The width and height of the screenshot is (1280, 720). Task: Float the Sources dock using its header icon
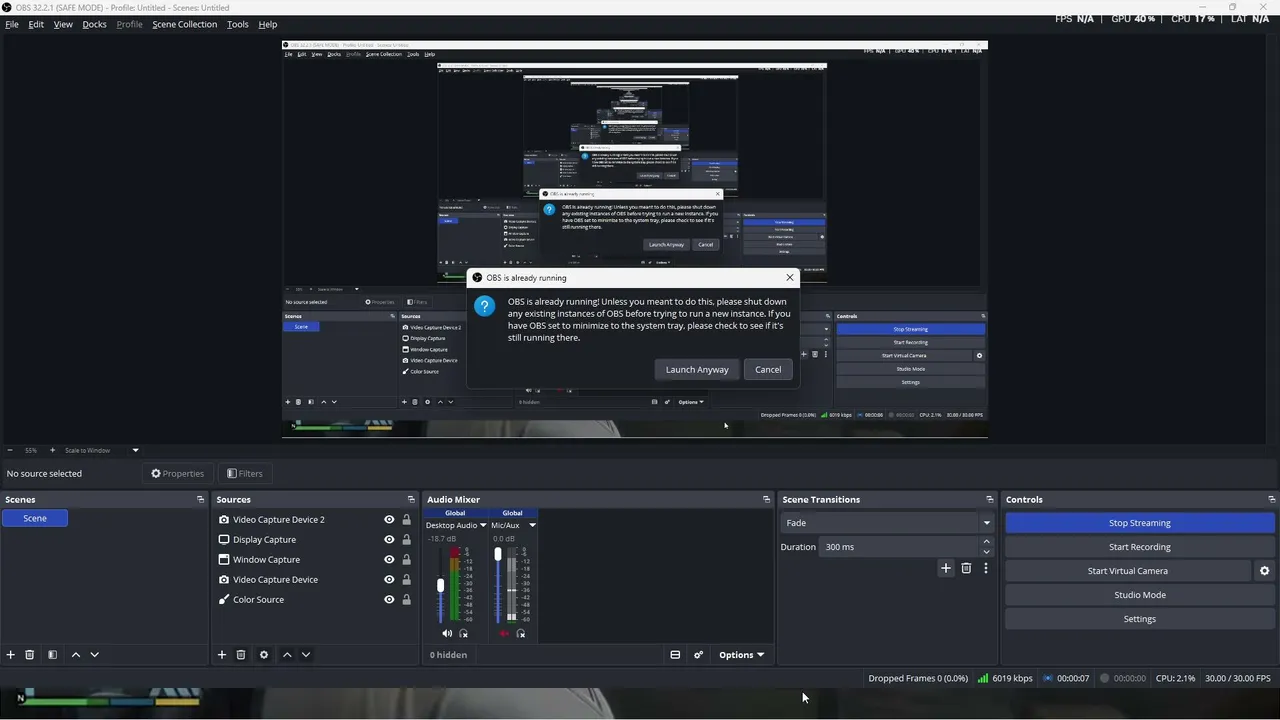click(411, 499)
